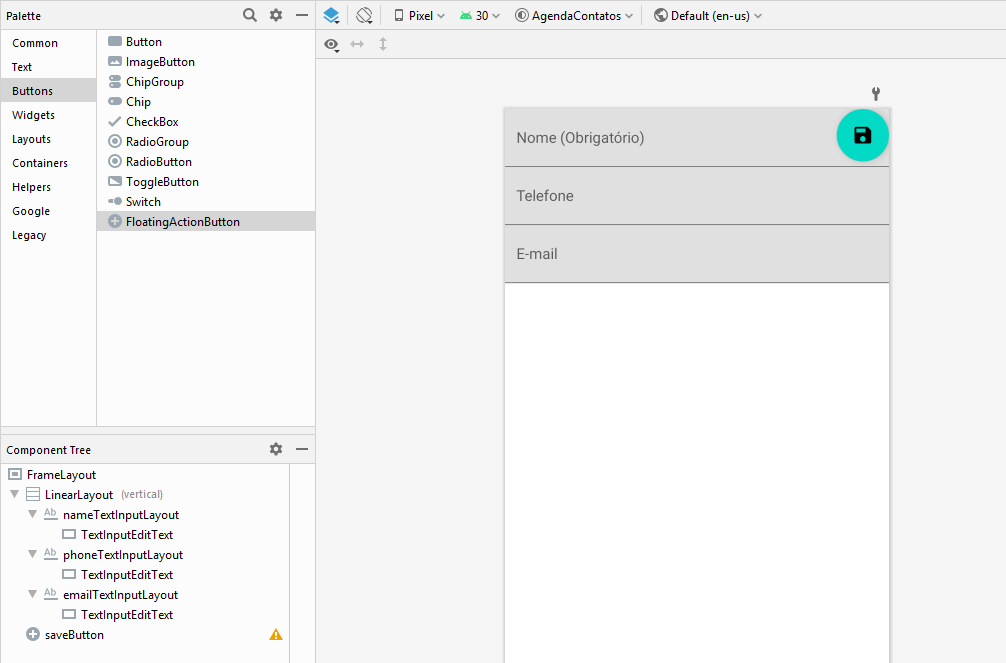Collapse the LinearLayout tree node
The width and height of the screenshot is (1006, 663).
coord(14,495)
